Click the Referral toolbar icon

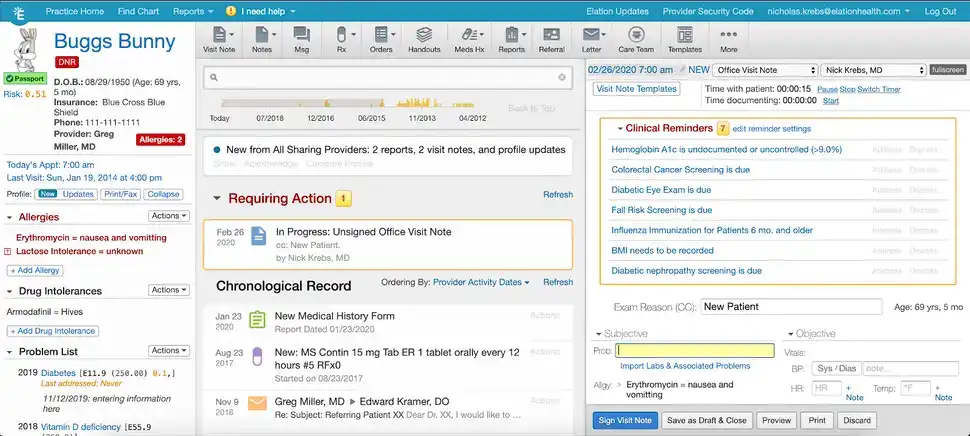(x=551, y=35)
